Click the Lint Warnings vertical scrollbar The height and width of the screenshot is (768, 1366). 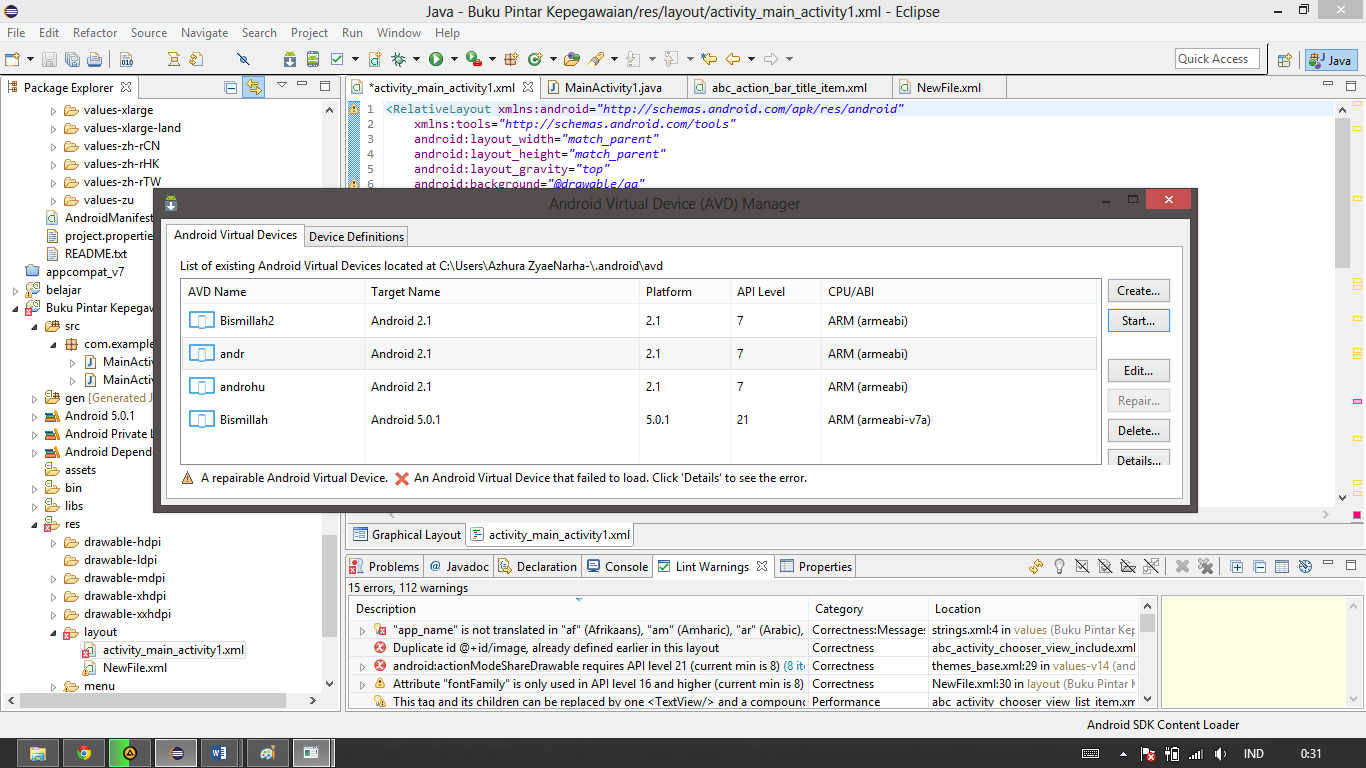point(1147,653)
